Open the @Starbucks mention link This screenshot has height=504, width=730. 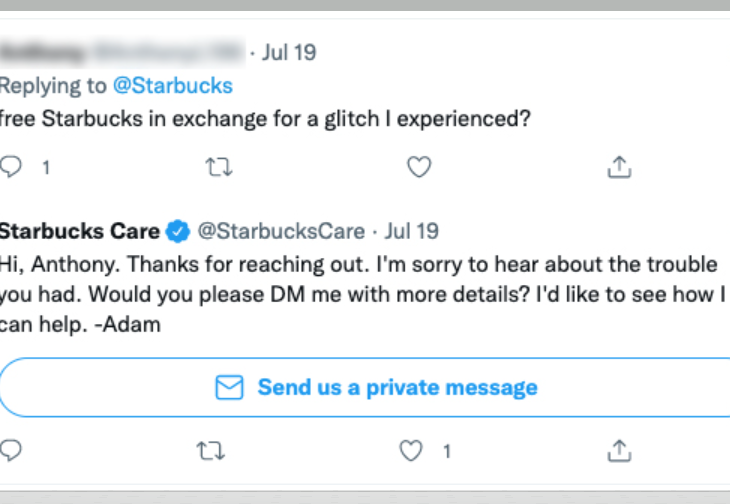pyautogui.click(x=173, y=86)
